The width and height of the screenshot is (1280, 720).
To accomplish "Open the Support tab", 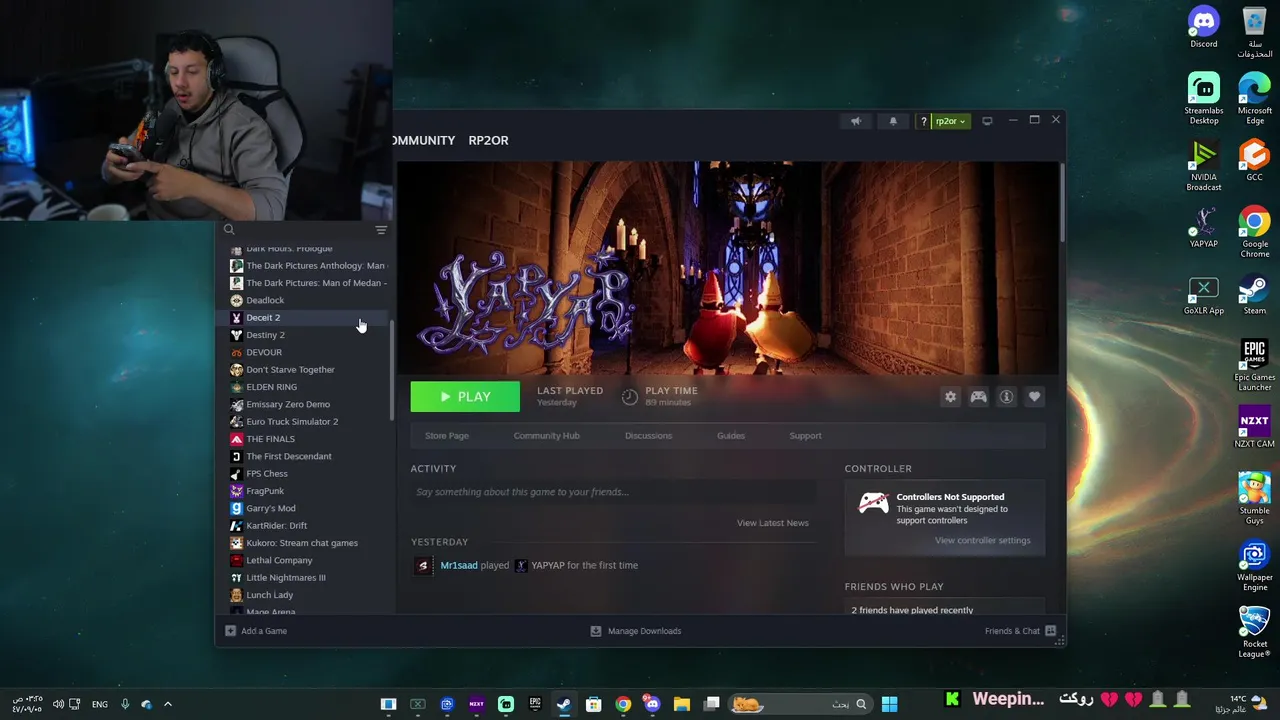I will 805,436.
